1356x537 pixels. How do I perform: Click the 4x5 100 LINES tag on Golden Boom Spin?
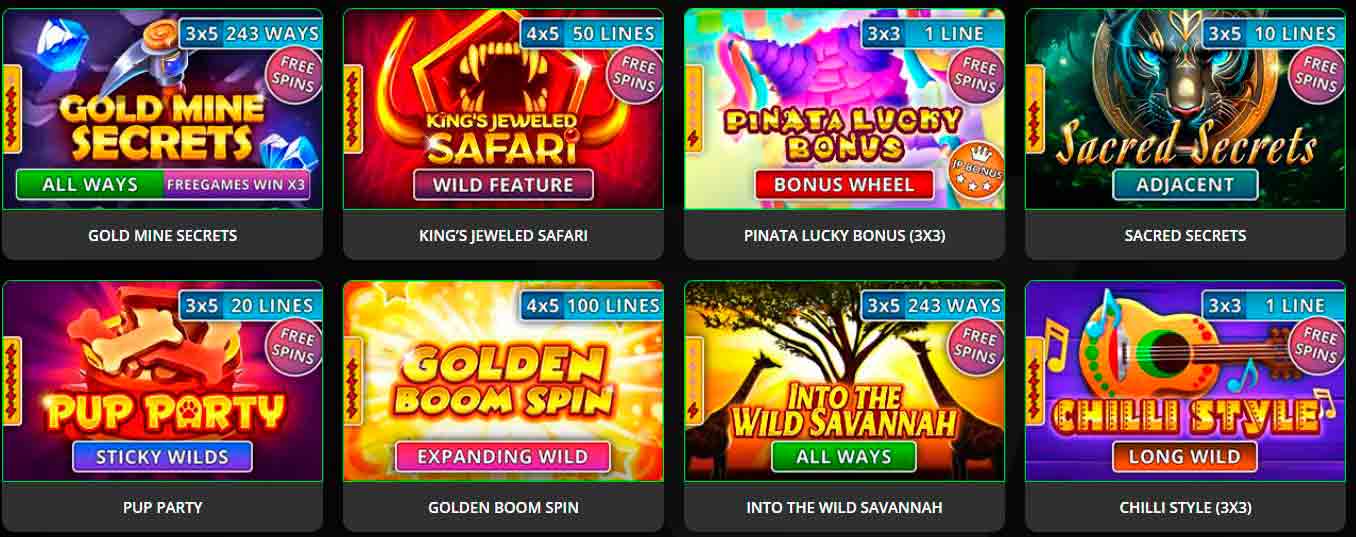pyautogui.click(x=591, y=305)
